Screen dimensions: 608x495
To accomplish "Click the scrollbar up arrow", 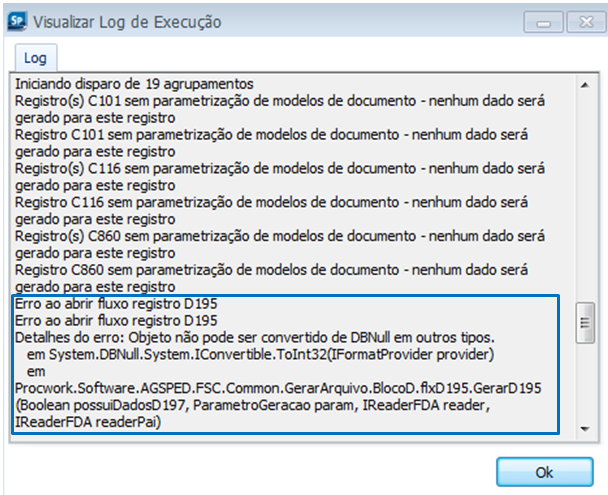I will (x=587, y=84).
